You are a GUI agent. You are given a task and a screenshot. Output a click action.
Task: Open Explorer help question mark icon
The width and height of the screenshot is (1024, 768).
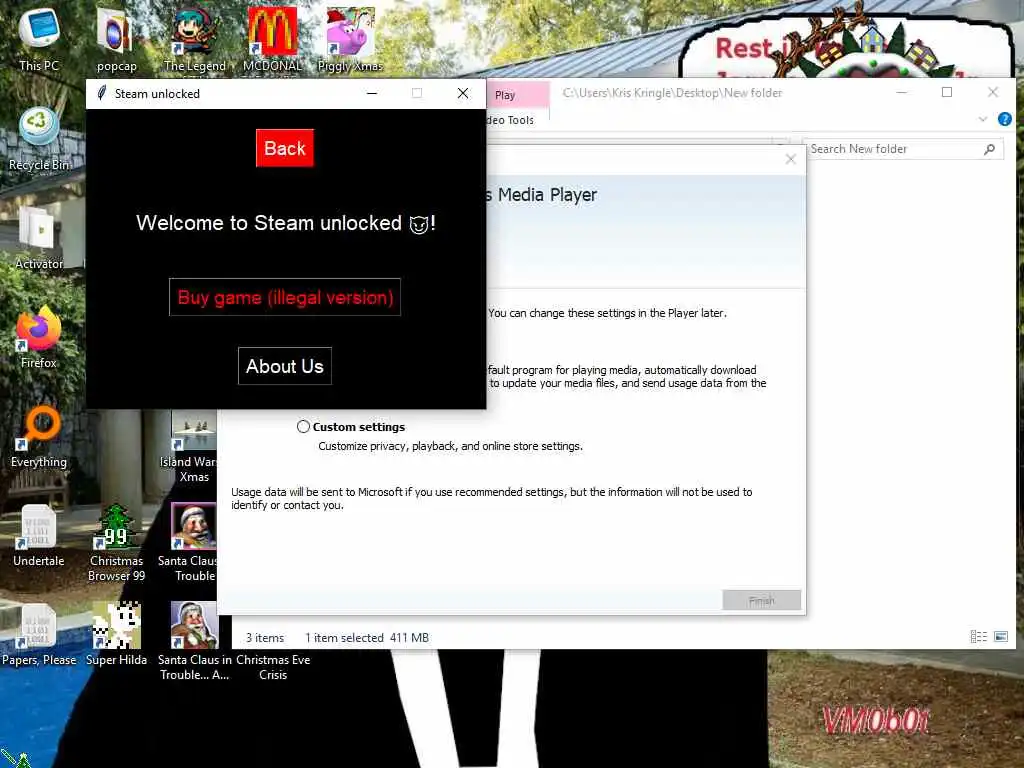coord(1004,119)
